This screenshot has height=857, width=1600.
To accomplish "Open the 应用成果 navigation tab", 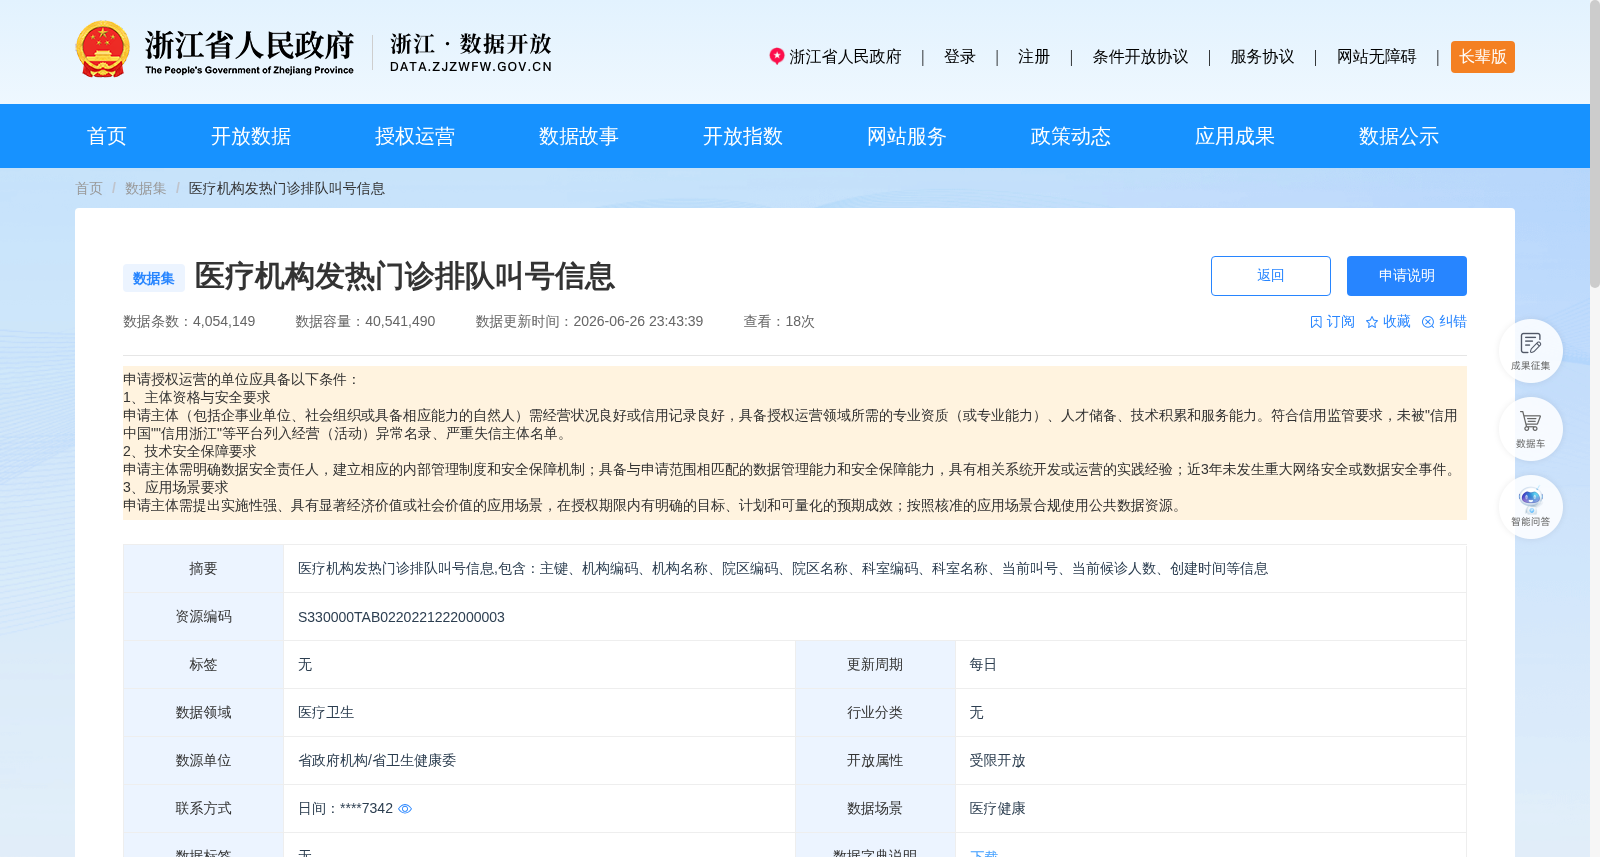I will (1235, 136).
